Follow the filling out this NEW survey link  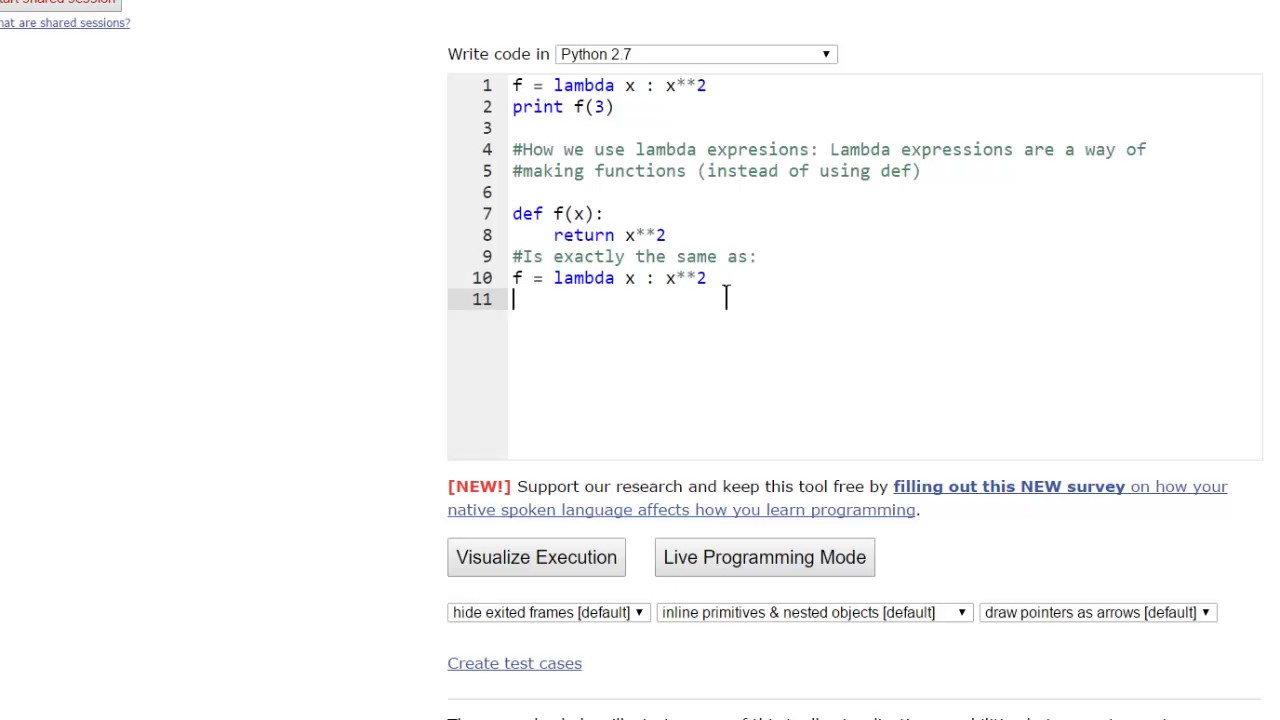[x=1009, y=486]
